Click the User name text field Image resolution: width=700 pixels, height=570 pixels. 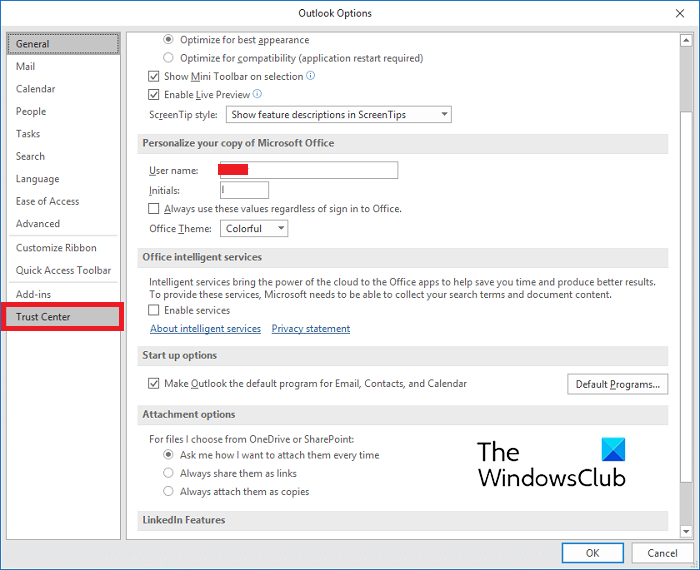coord(309,170)
